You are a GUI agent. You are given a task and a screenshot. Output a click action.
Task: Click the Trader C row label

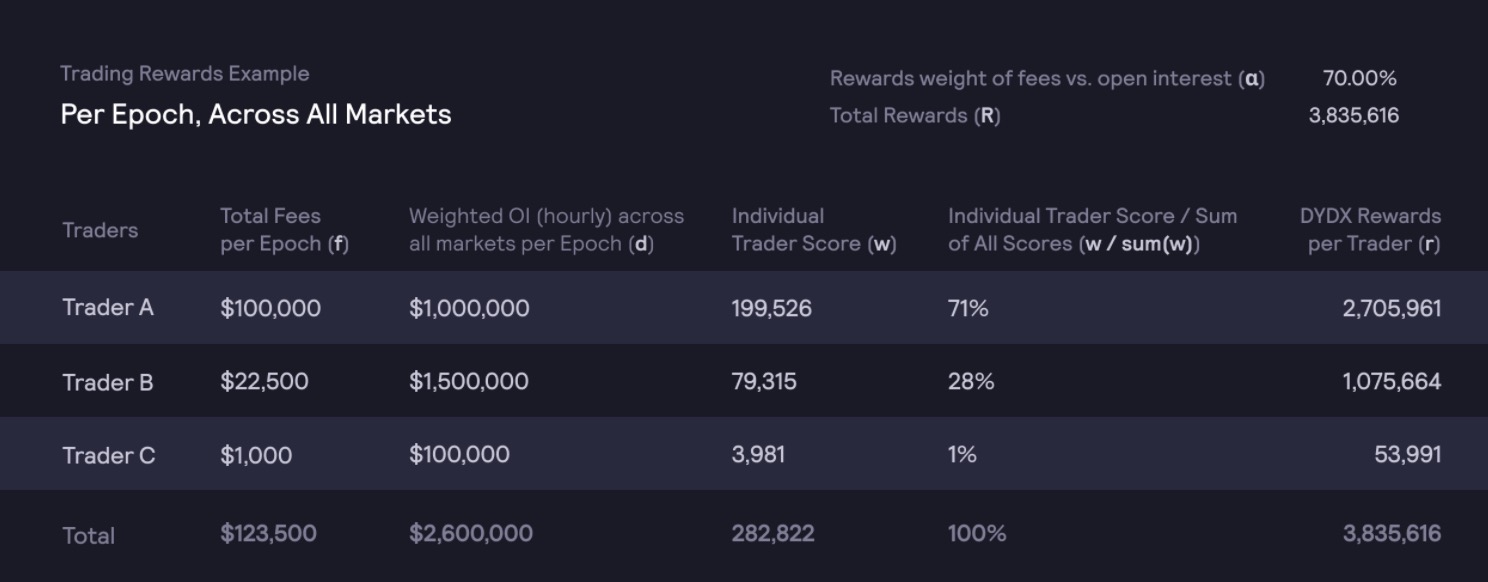pos(109,455)
